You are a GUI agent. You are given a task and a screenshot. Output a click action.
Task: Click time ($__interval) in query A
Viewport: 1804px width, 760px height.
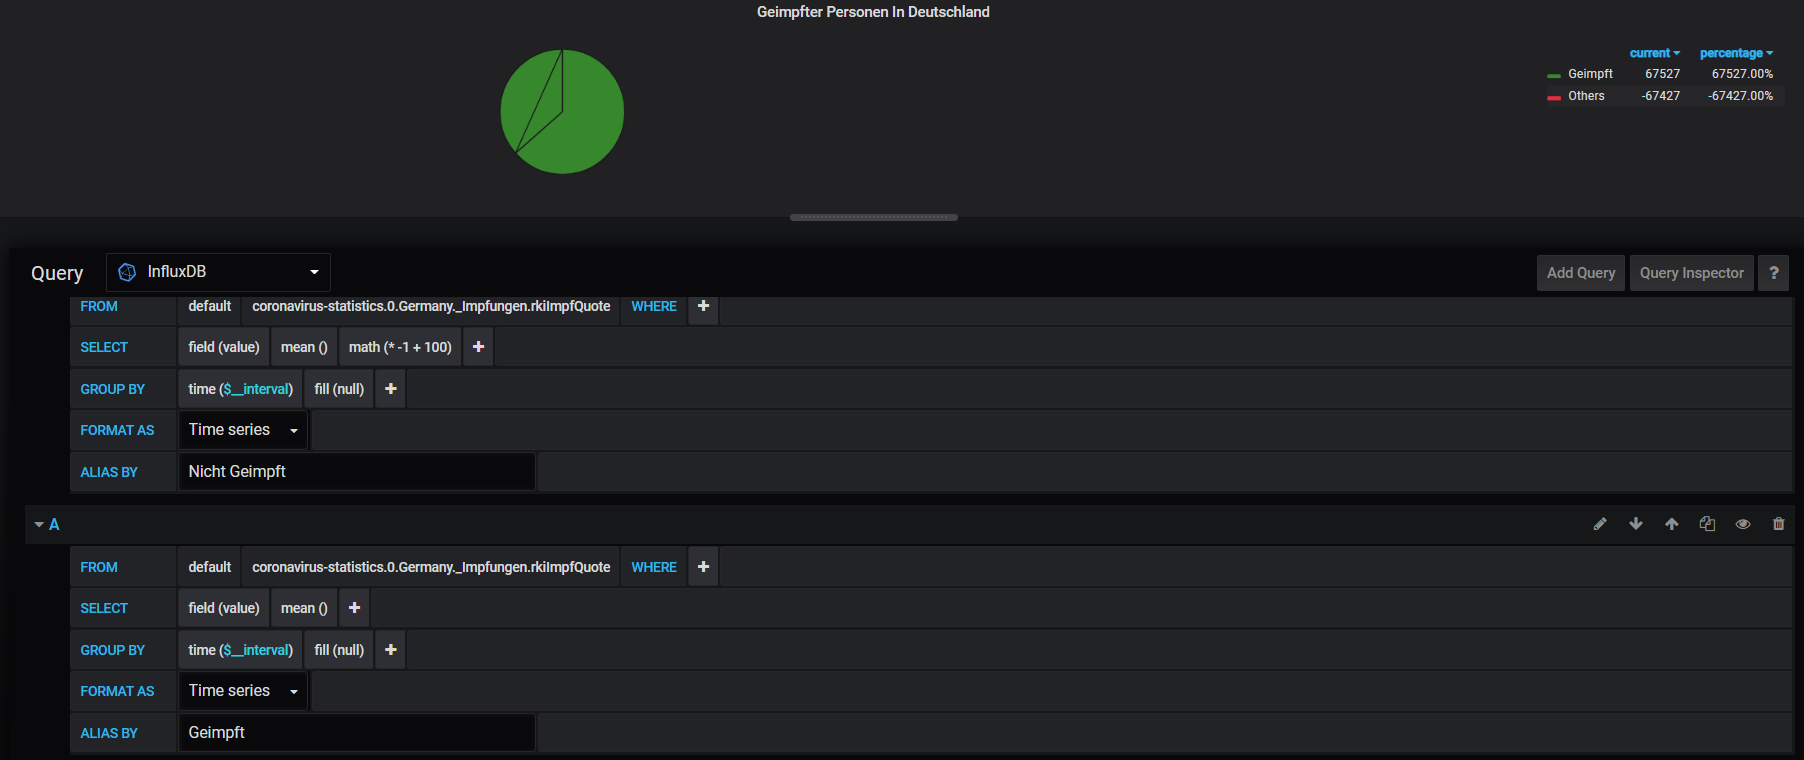(x=241, y=650)
